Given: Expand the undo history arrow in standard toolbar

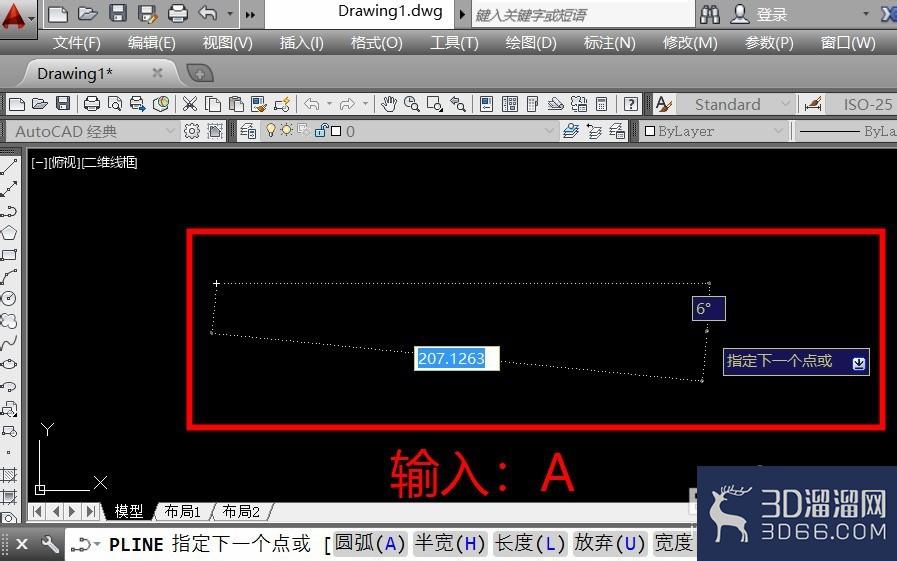Looking at the screenshot, I should (329, 104).
